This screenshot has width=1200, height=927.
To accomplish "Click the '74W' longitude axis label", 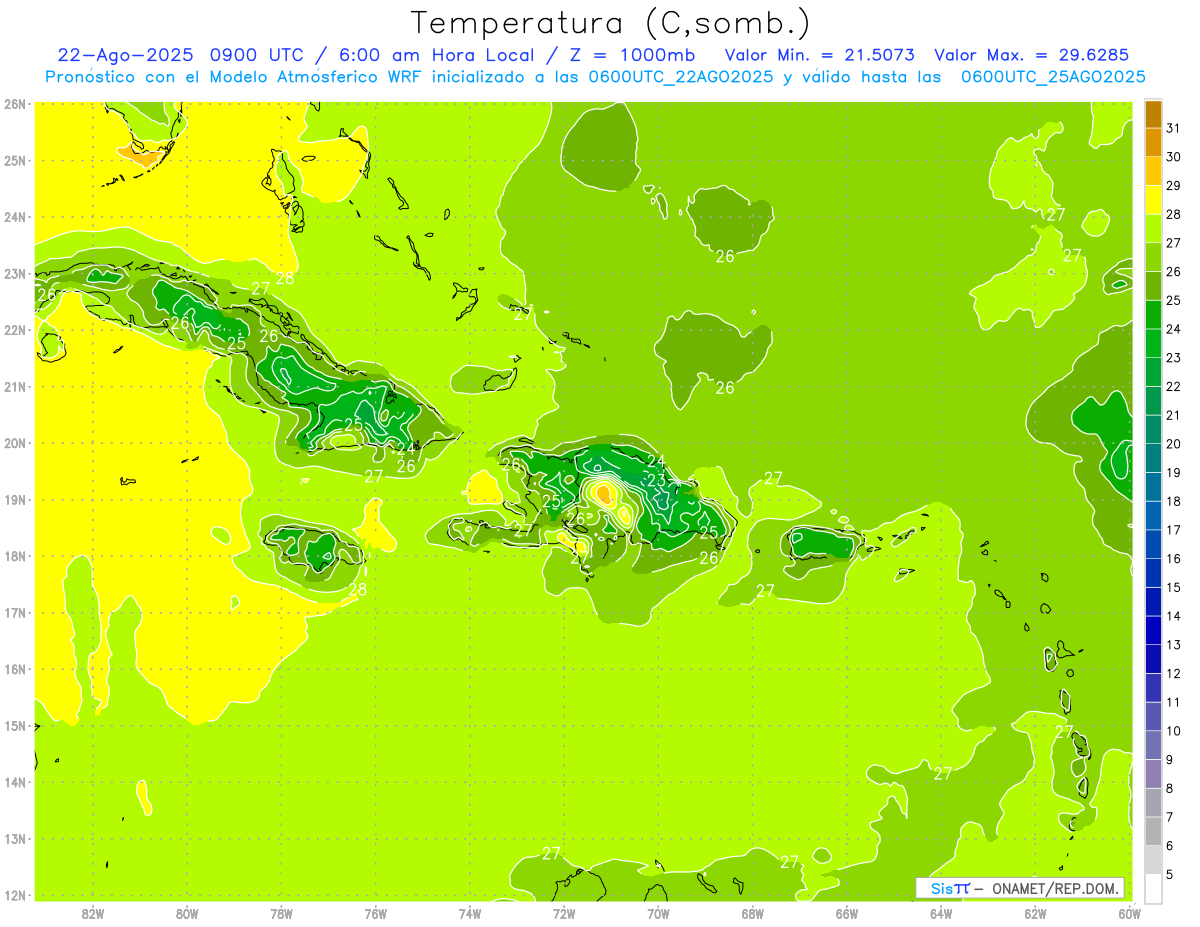I will pyautogui.click(x=470, y=913).
